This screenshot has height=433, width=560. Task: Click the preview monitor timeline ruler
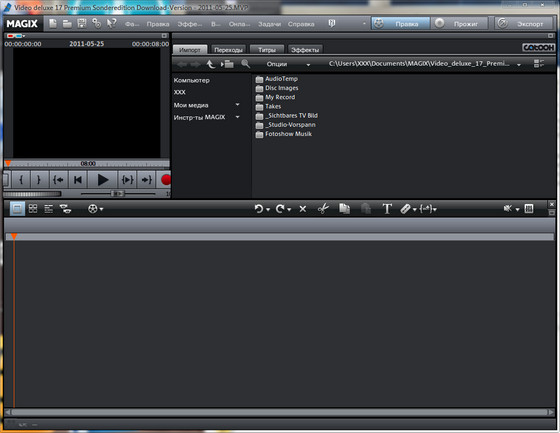coord(87,164)
